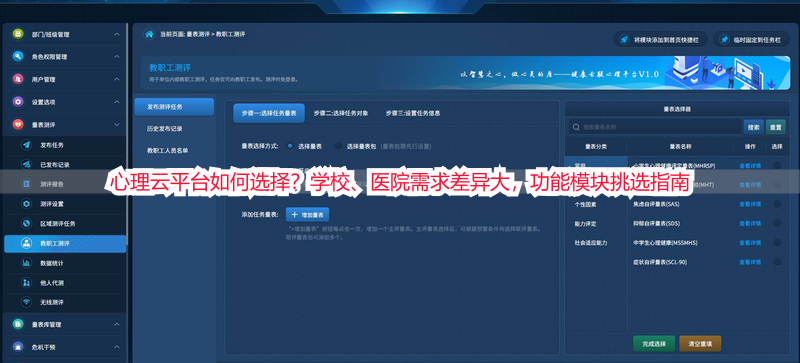Viewport: 800px width, 363px height.
Task: Click the green 完成选择 button
Action: click(x=654, y=344)
